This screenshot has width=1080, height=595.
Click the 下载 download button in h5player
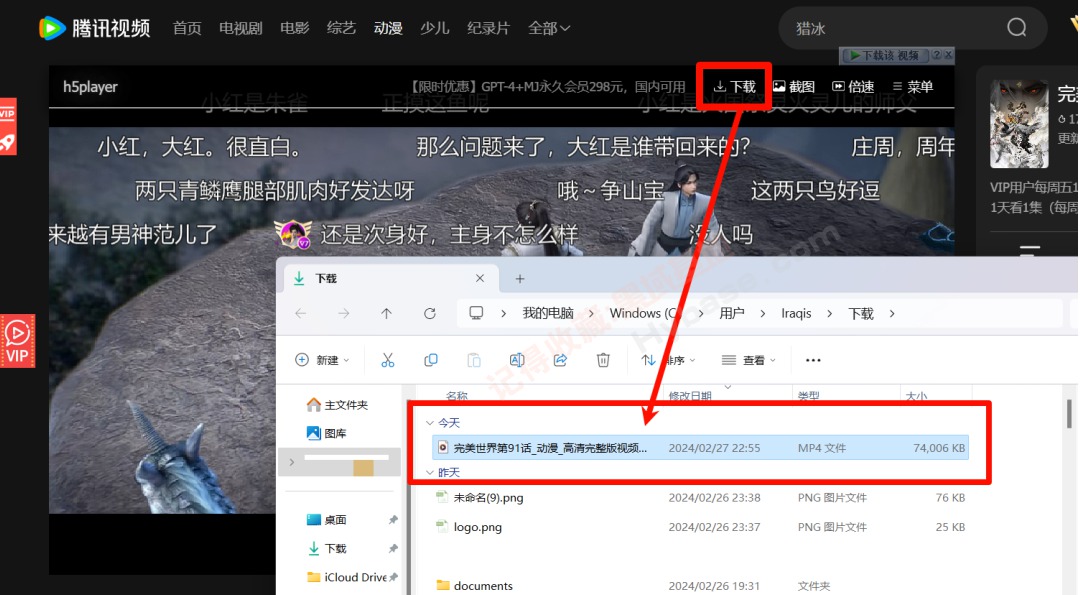coord(734,86)
